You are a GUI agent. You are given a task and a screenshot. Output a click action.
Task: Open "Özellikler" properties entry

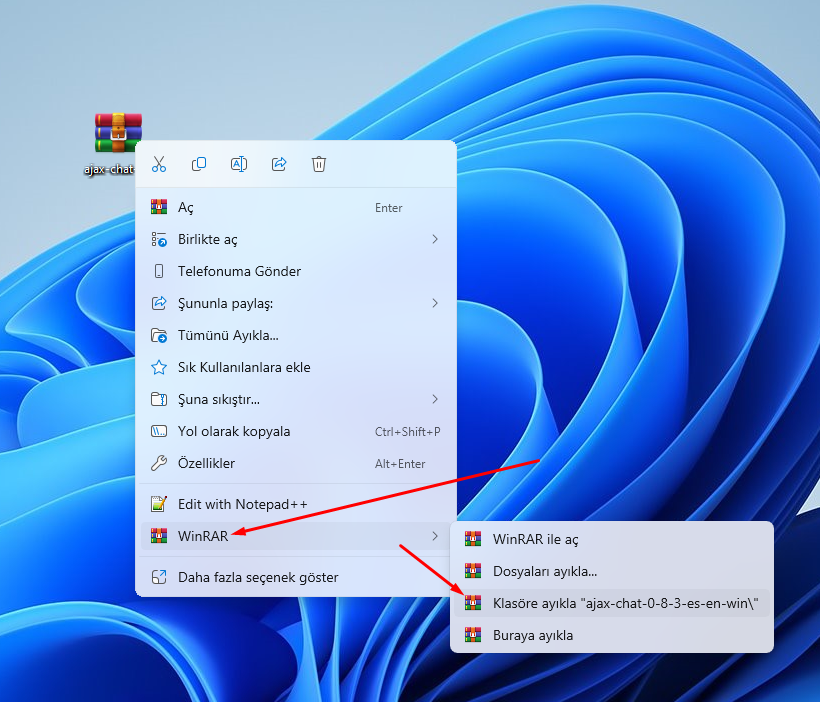click(295, 463)
